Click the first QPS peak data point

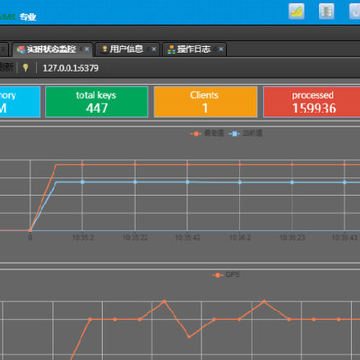click(164, 301)
